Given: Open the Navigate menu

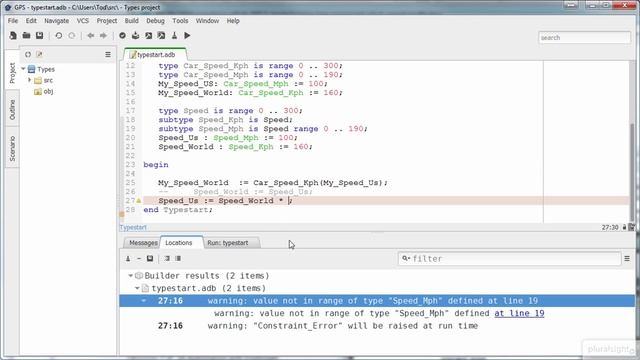Looking at the screenshot, I should point(57,21).
